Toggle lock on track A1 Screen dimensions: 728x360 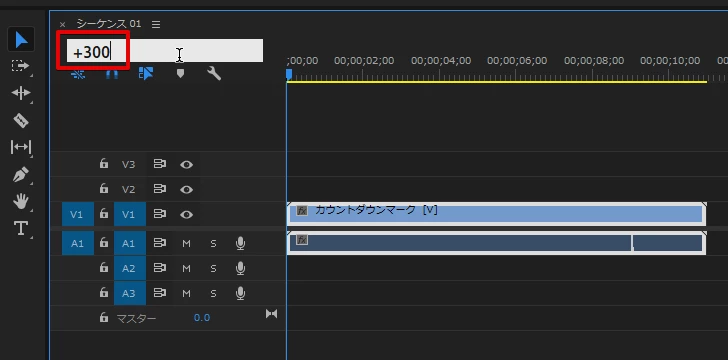pos(104,242)
